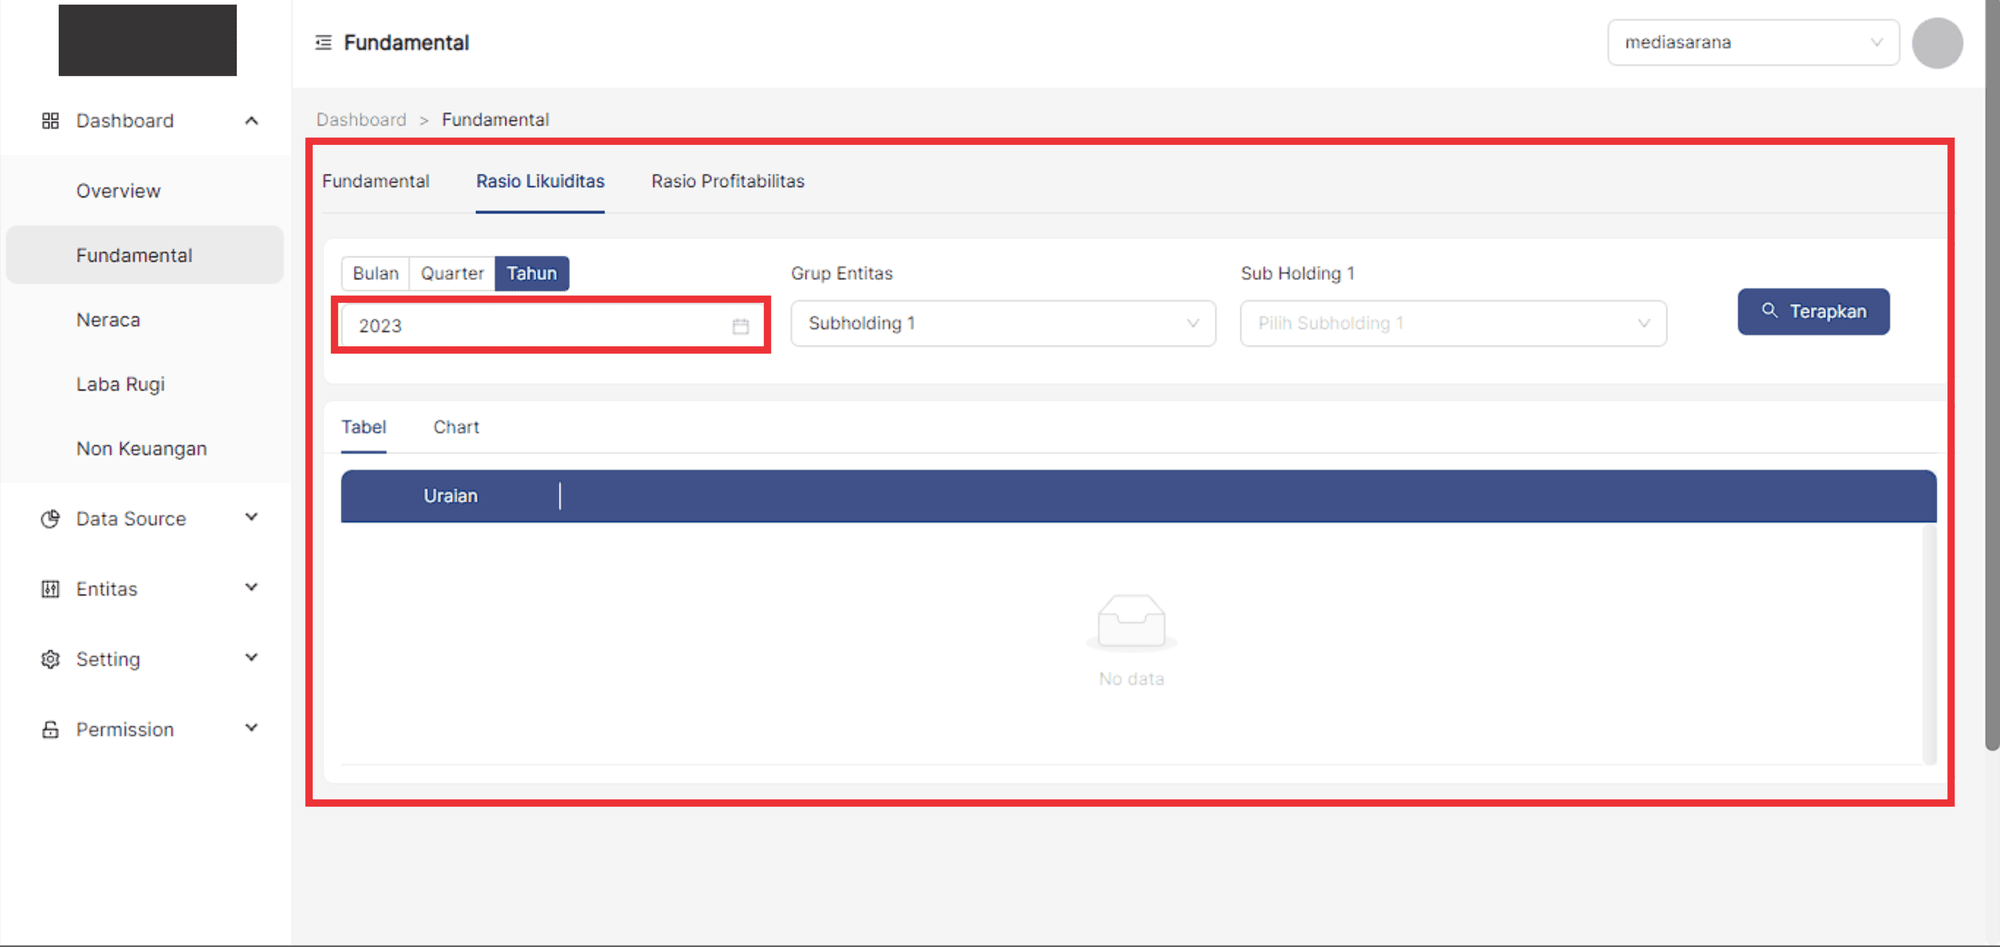Click the Permission lock icon
2000x947 pixels.
(x=50, y=730)
